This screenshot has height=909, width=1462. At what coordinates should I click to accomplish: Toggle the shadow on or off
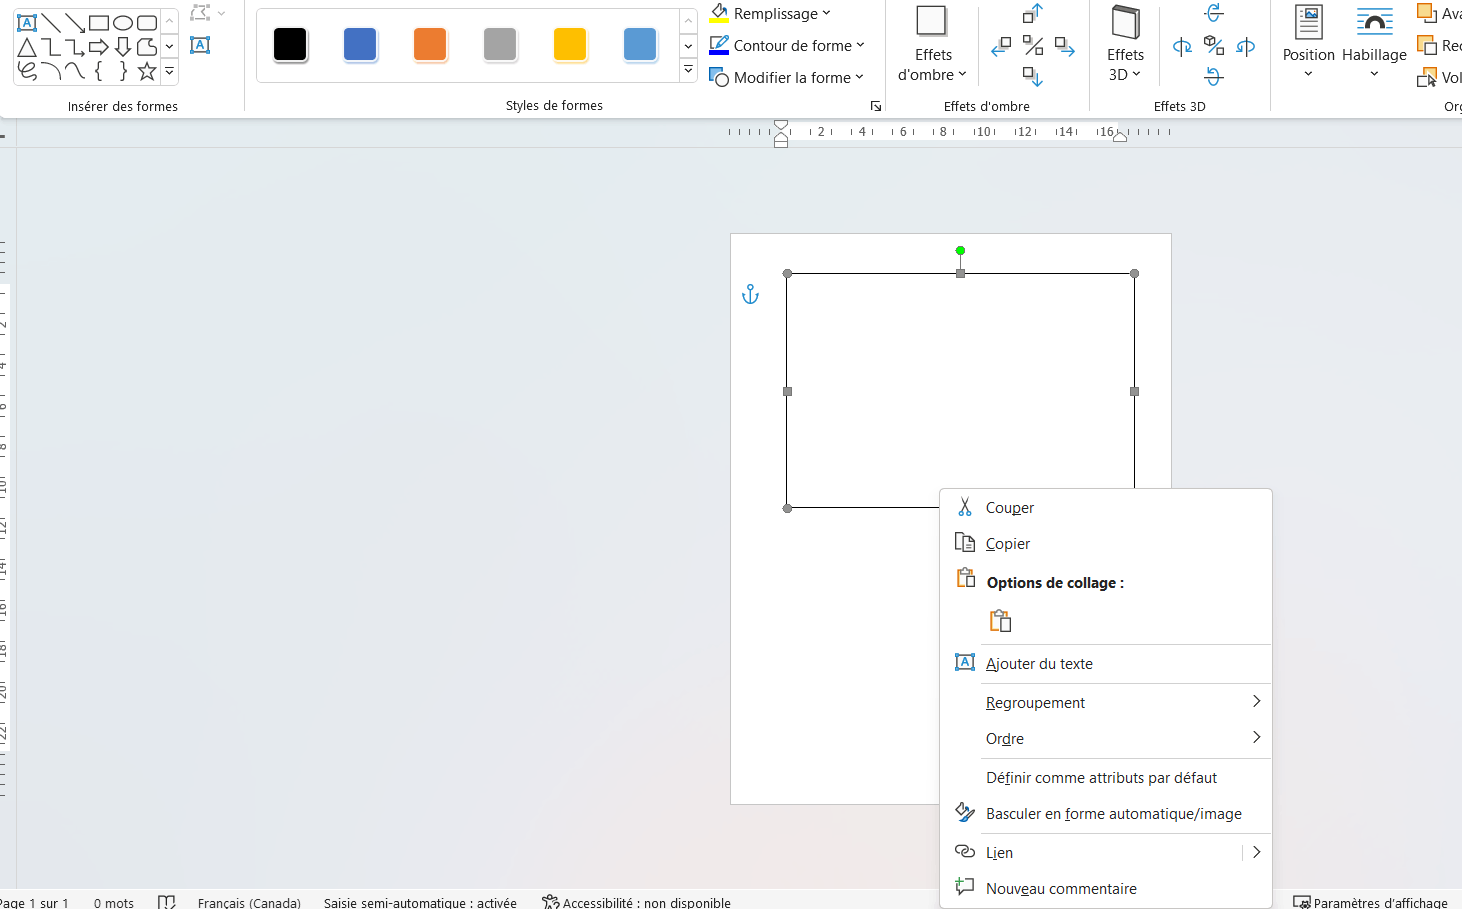point(1033,46)
